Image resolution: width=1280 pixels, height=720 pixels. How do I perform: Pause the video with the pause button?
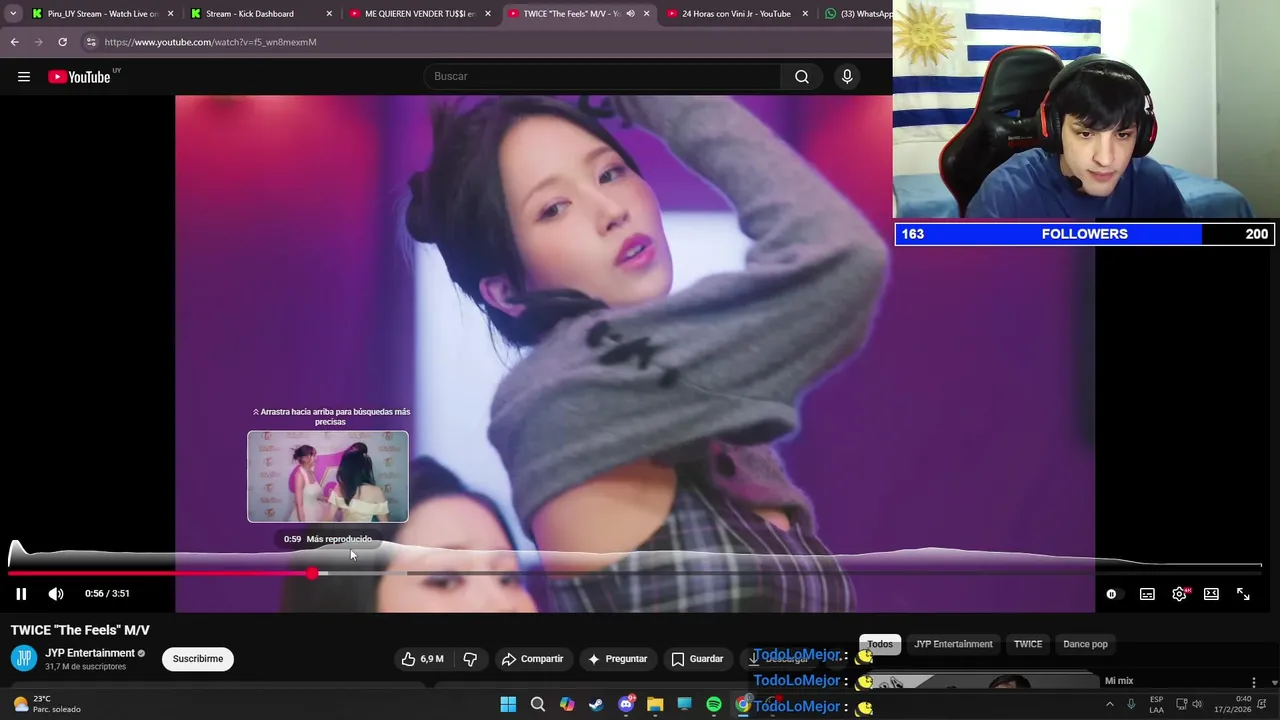[x=21, y=594]
